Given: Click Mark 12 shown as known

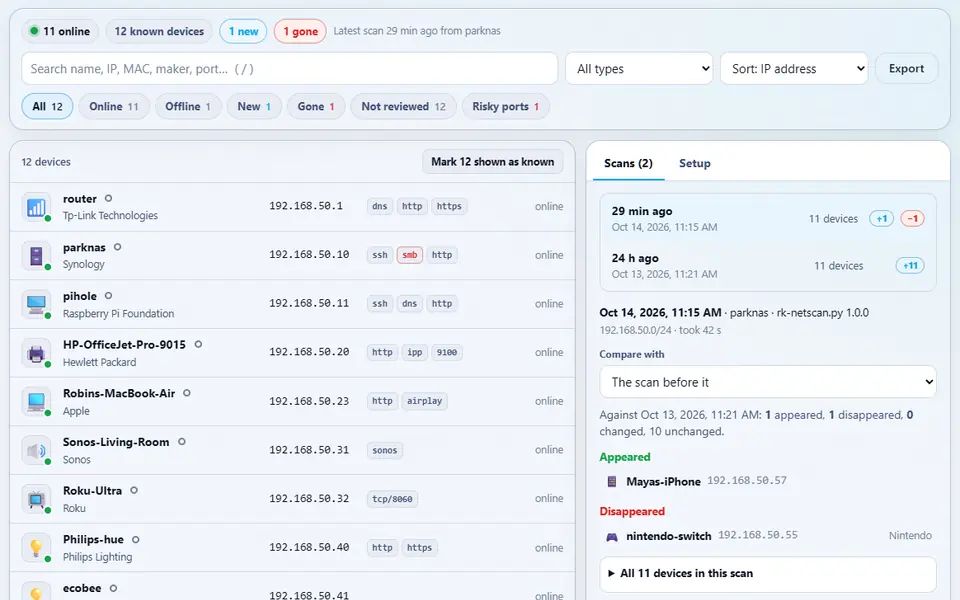Looking at the screenshot, I should pos(492,162).
